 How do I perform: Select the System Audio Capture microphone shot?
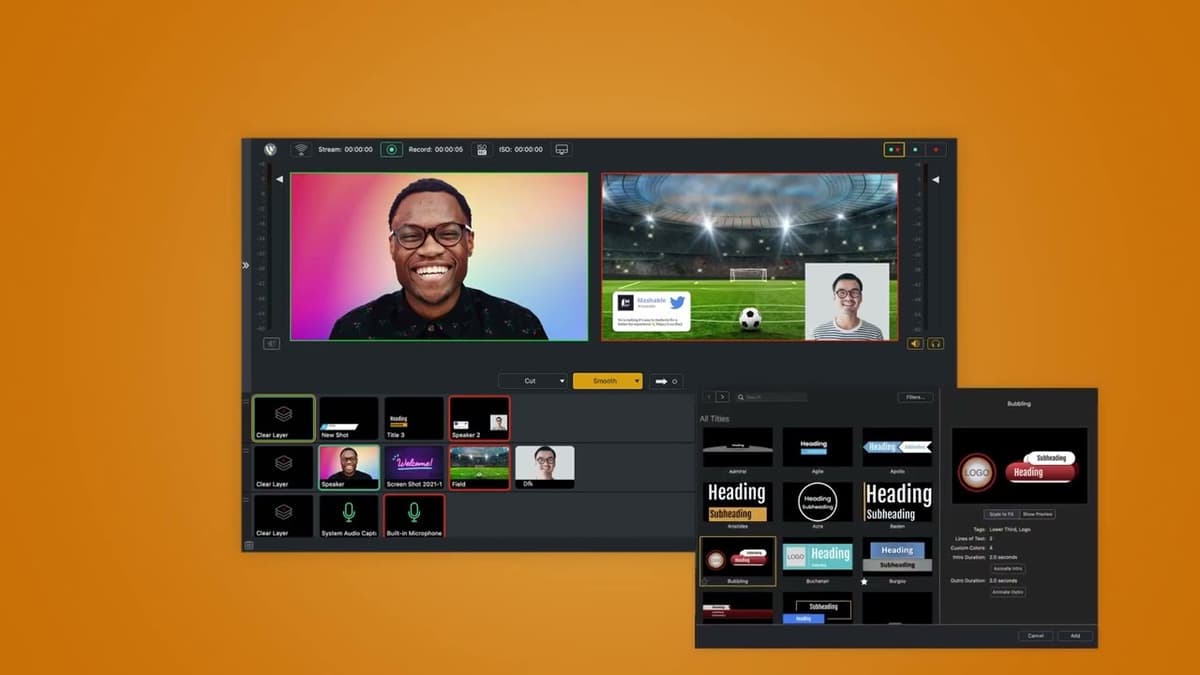click(x=349, y=516)
